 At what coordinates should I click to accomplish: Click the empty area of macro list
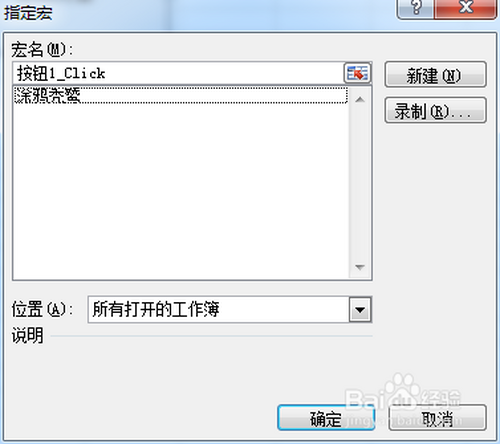pos(181,190)
